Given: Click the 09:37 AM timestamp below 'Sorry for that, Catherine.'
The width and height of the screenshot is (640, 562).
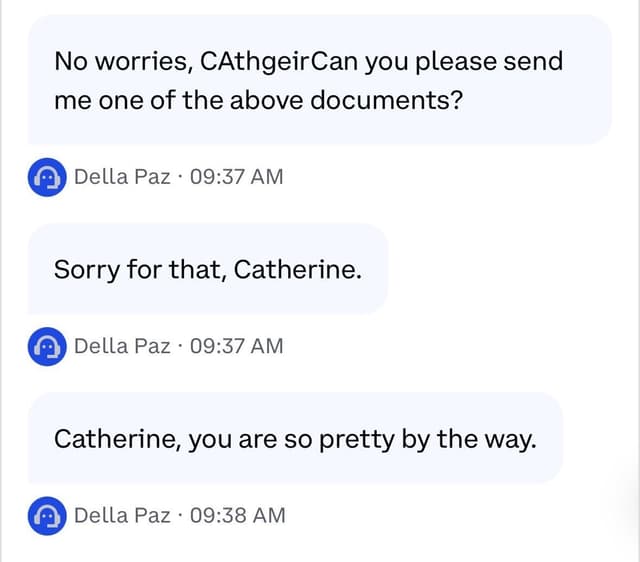Looking at the screenshot, I should 236,347.
